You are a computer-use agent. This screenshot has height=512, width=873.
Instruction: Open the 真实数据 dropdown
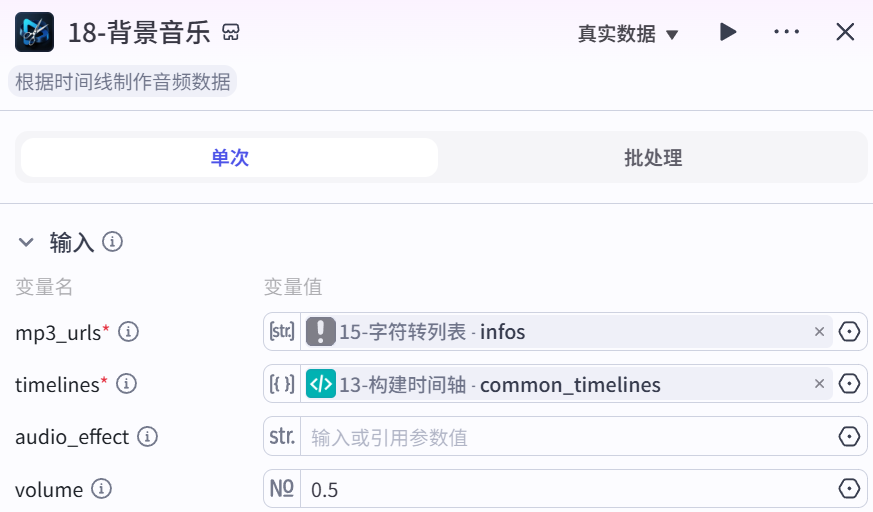(x=627, y=33)
